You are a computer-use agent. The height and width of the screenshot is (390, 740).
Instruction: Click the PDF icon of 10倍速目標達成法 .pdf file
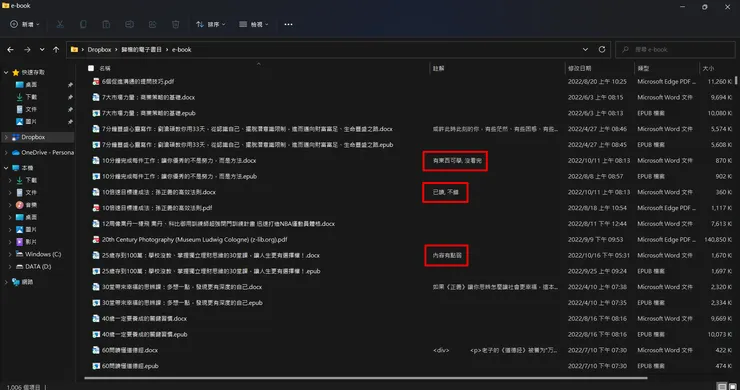coord(96,208)
